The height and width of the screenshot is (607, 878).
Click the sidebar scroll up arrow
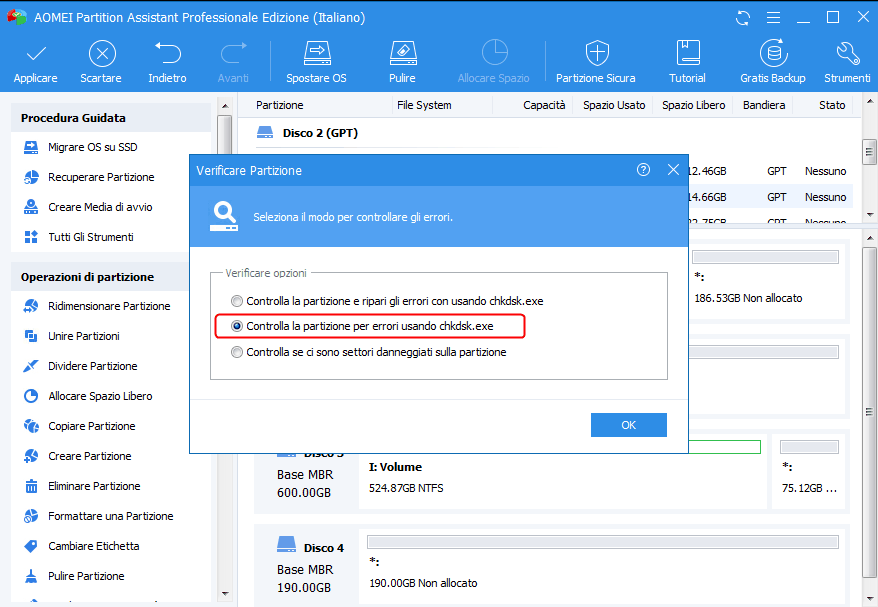tap(225, 106)
